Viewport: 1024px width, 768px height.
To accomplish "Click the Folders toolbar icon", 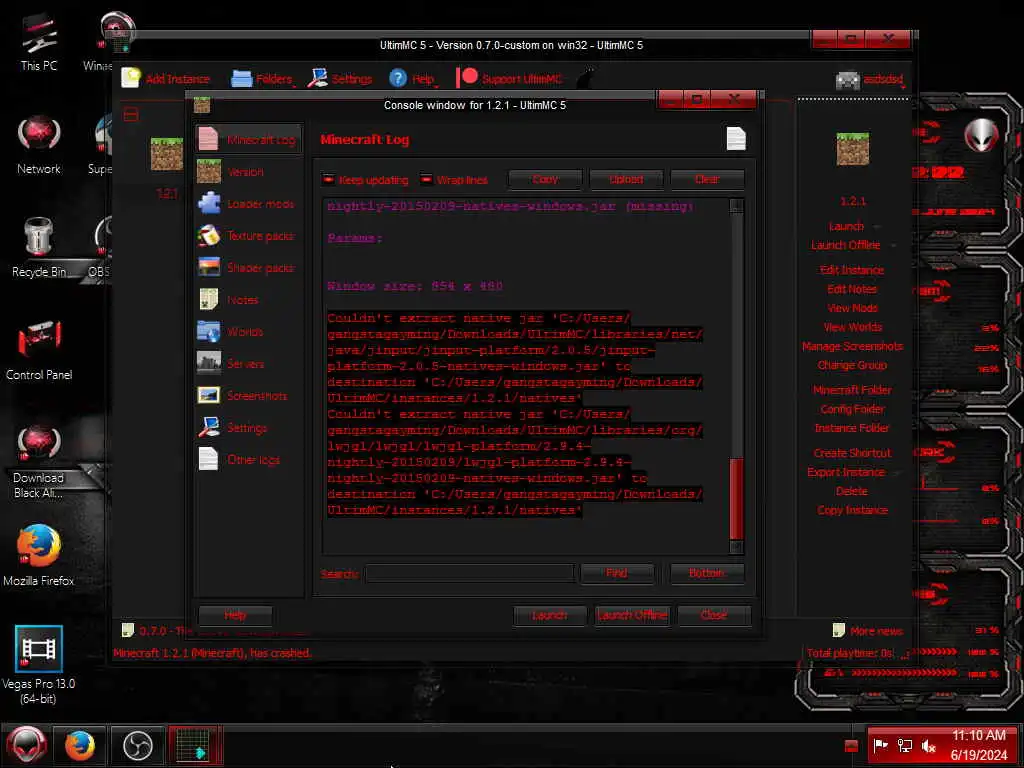I will [x=242, y=78].
